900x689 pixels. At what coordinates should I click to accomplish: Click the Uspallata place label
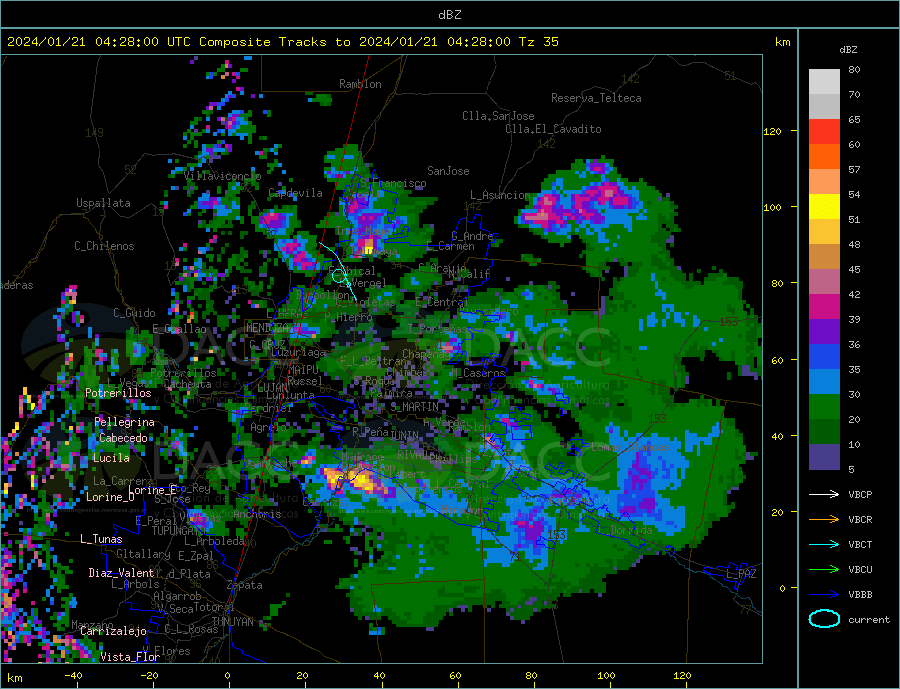pyautogui.click(x=103, y=203)
